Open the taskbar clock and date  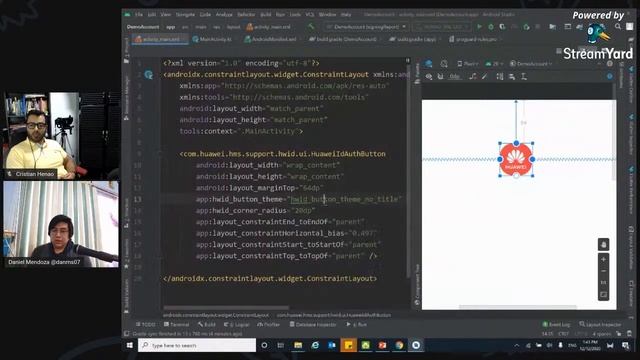[x=589, y=345]
